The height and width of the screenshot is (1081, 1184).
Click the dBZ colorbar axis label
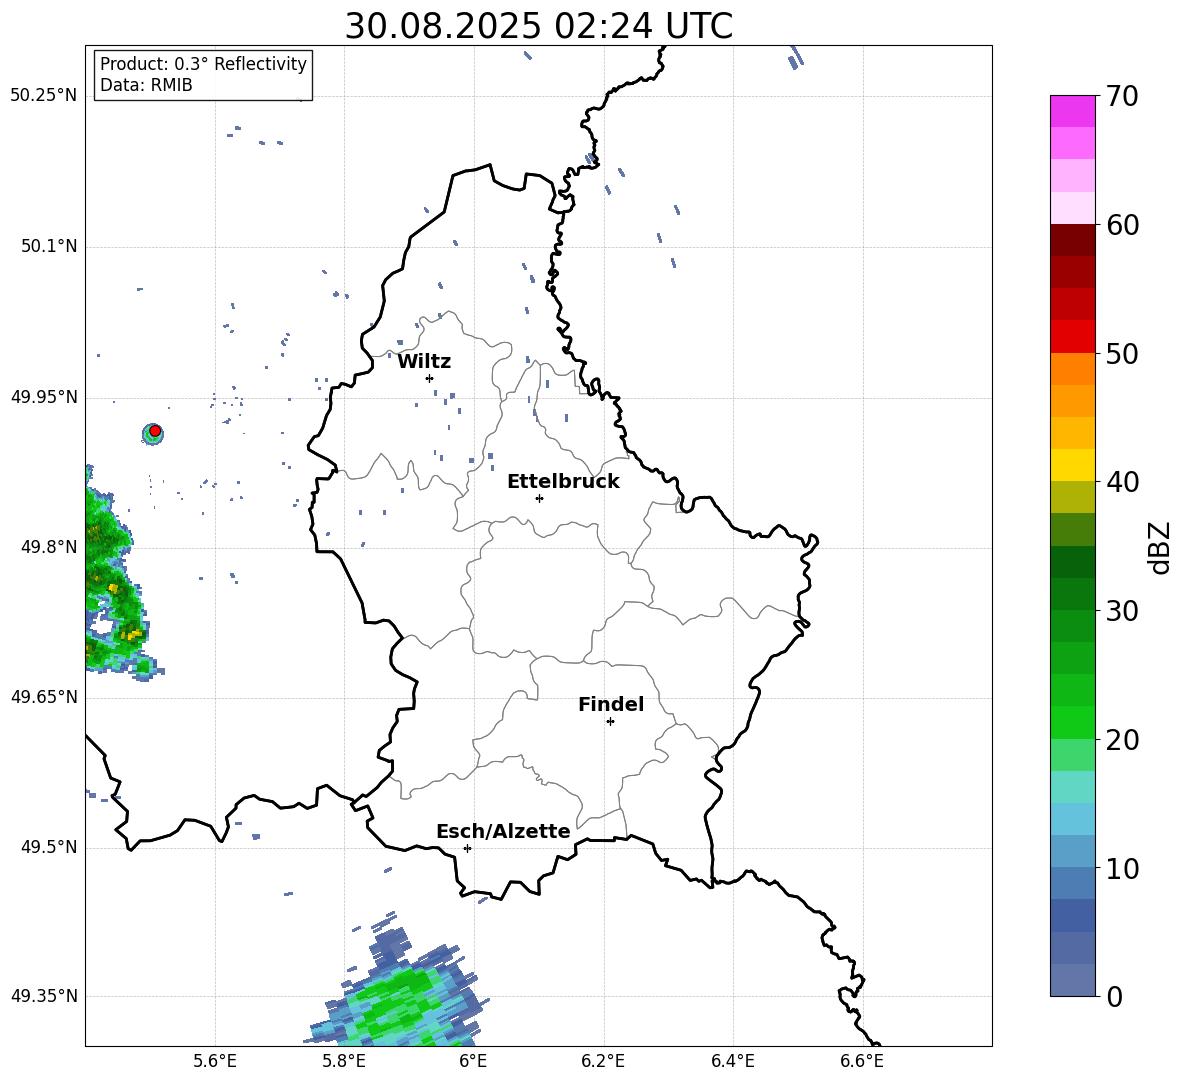tap(1158, 547)
